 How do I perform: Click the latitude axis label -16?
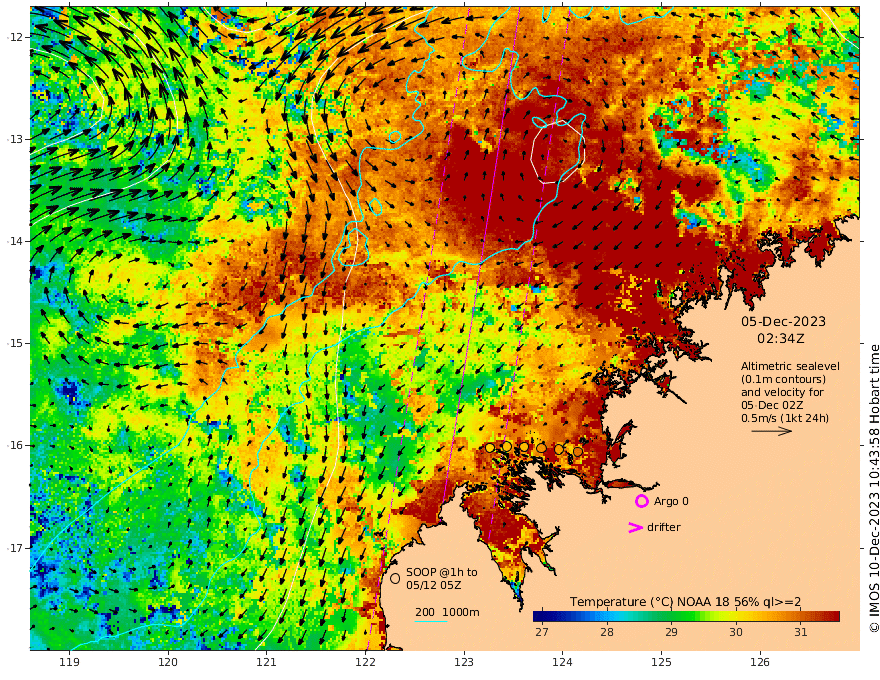15,445
